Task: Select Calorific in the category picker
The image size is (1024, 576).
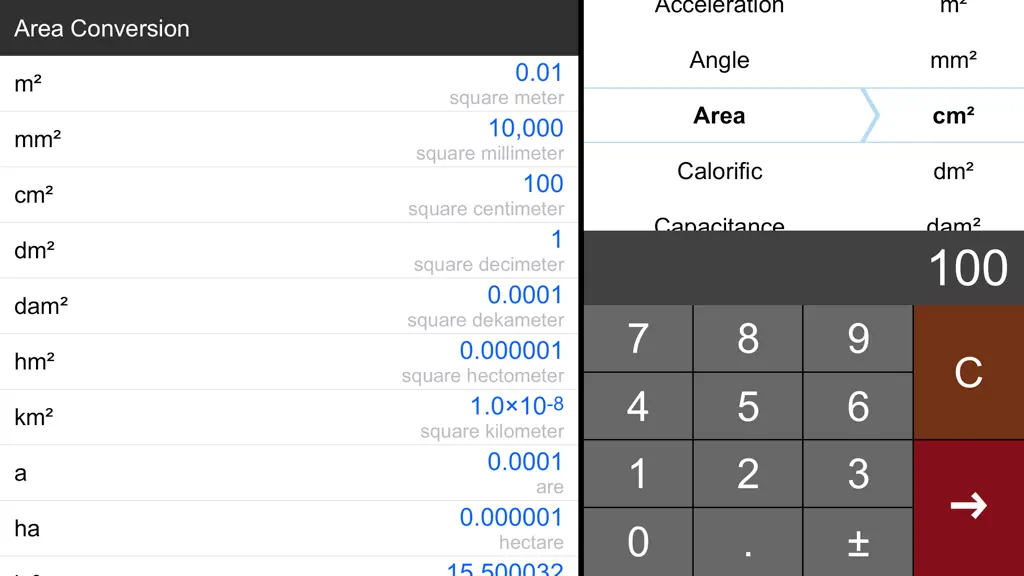Action: coord(719,171)
